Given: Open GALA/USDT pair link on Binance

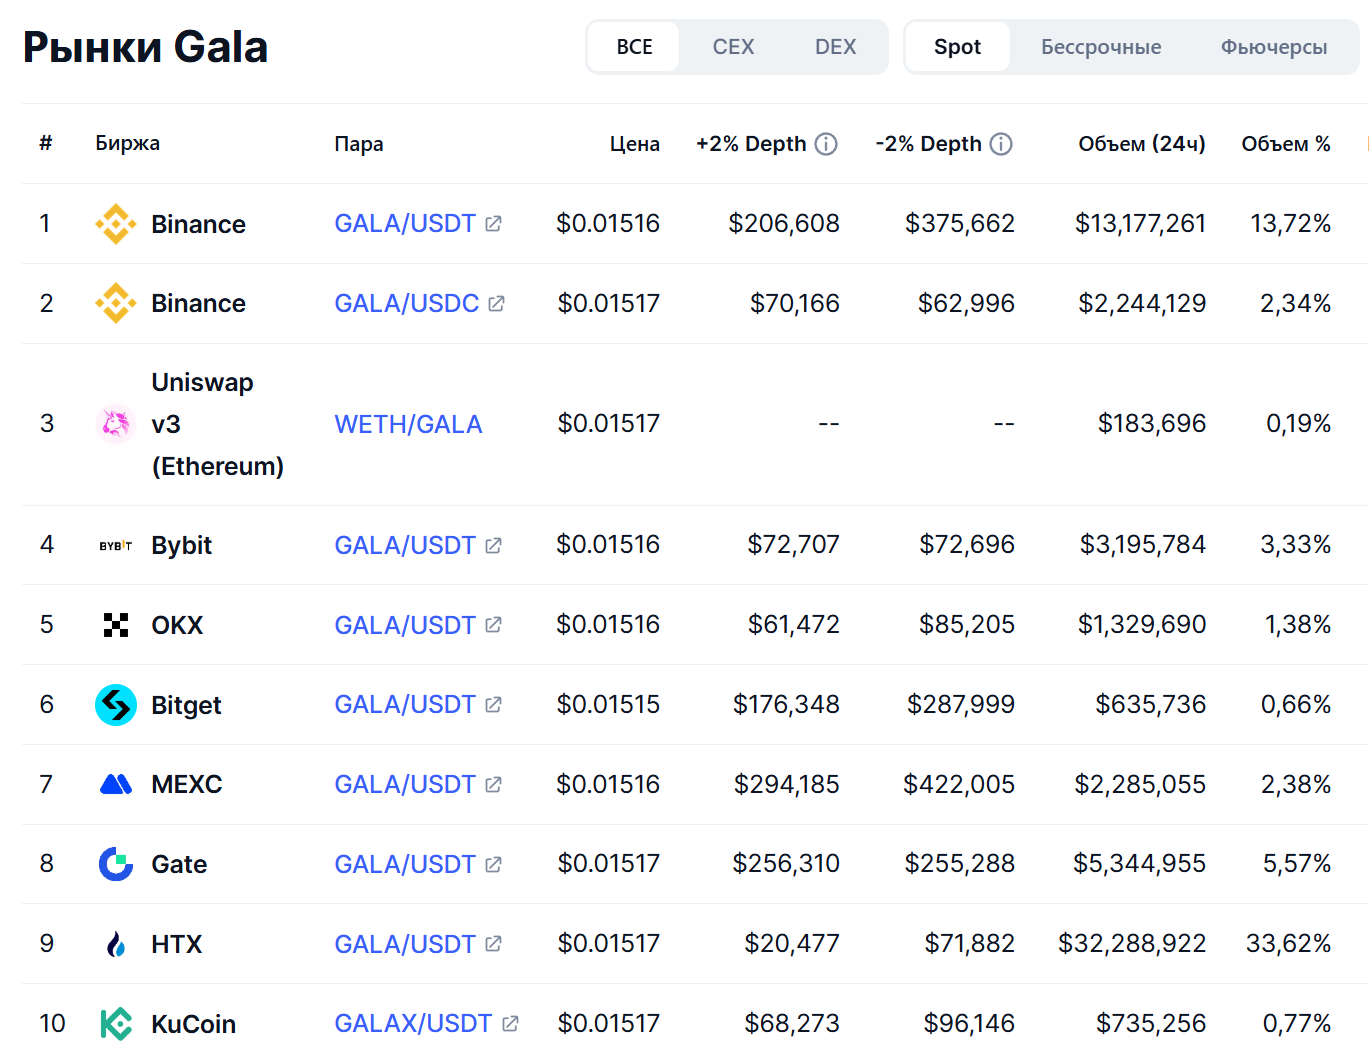Looking at the screenshot, I should coord(405,224).
